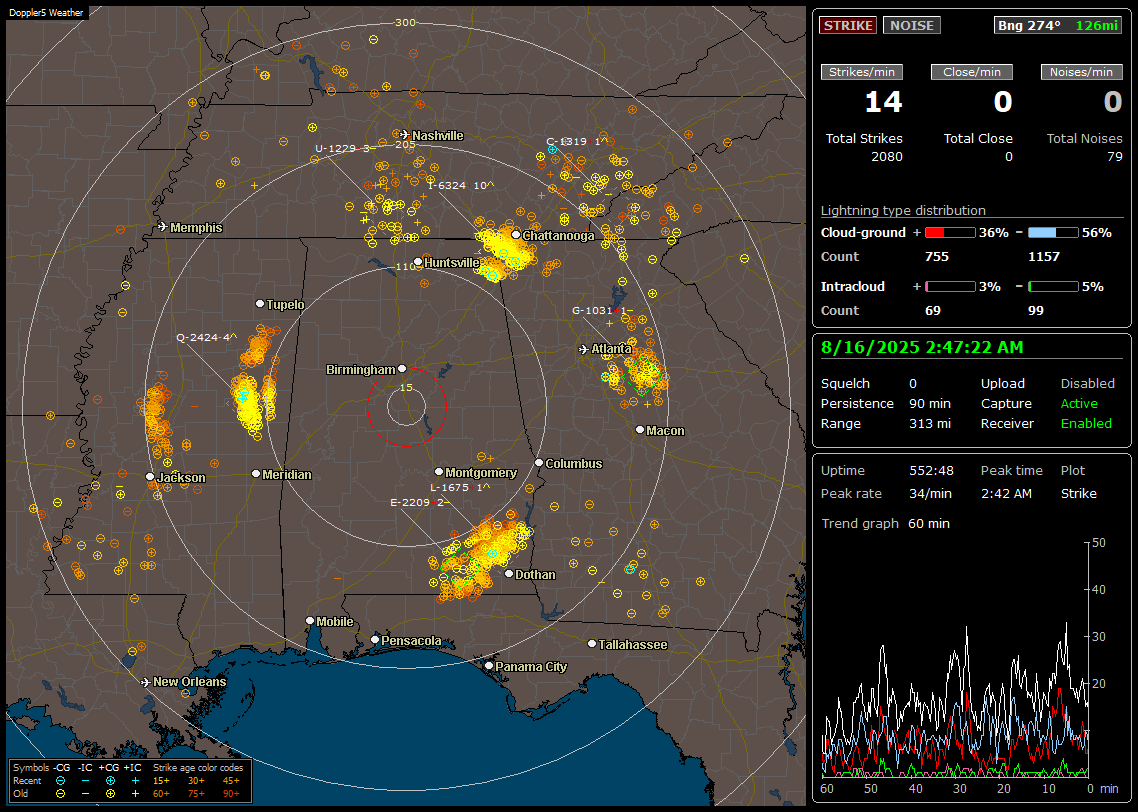Screen dimensions: 1138x812
Task: Click the Nashville airport icon
Action: click(x=404, y=134)
